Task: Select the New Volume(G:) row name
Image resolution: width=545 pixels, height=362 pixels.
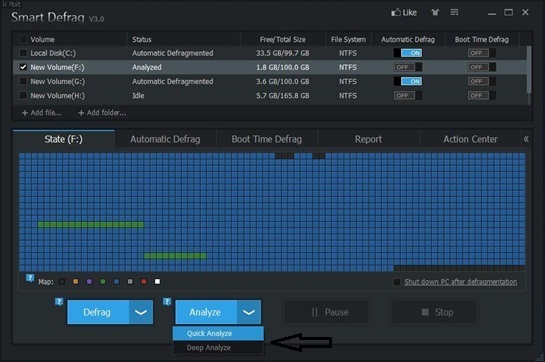Action: point(57,81)
